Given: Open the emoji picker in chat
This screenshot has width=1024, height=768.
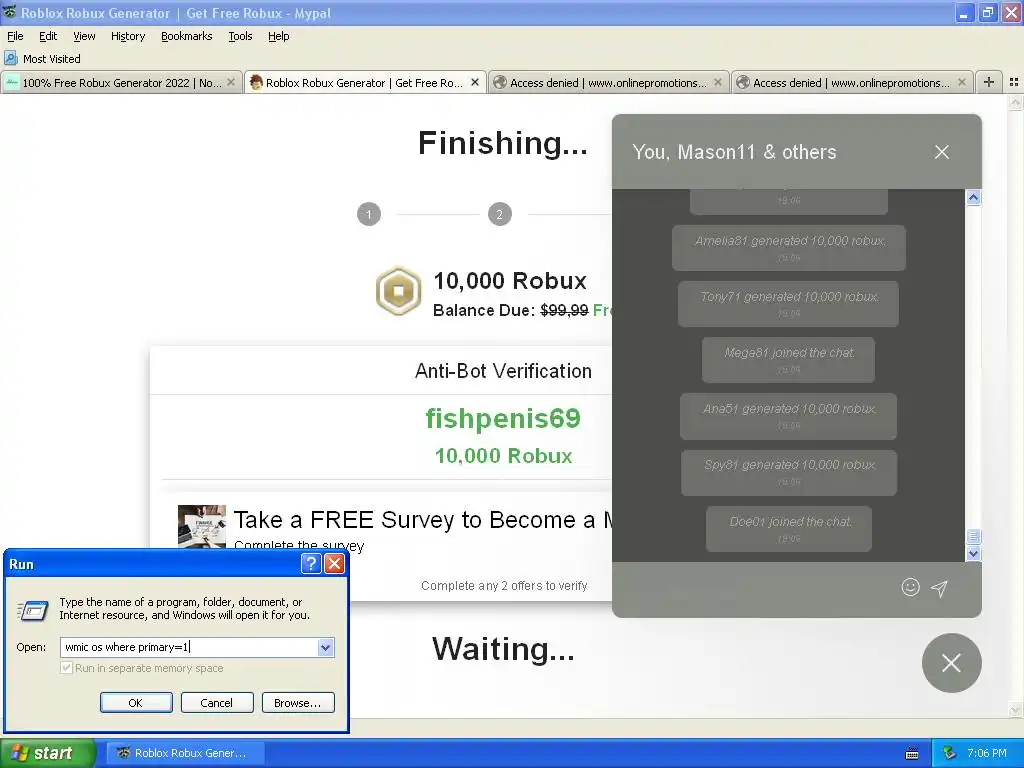Looking at the screenshot, I should tap(910, 587).
